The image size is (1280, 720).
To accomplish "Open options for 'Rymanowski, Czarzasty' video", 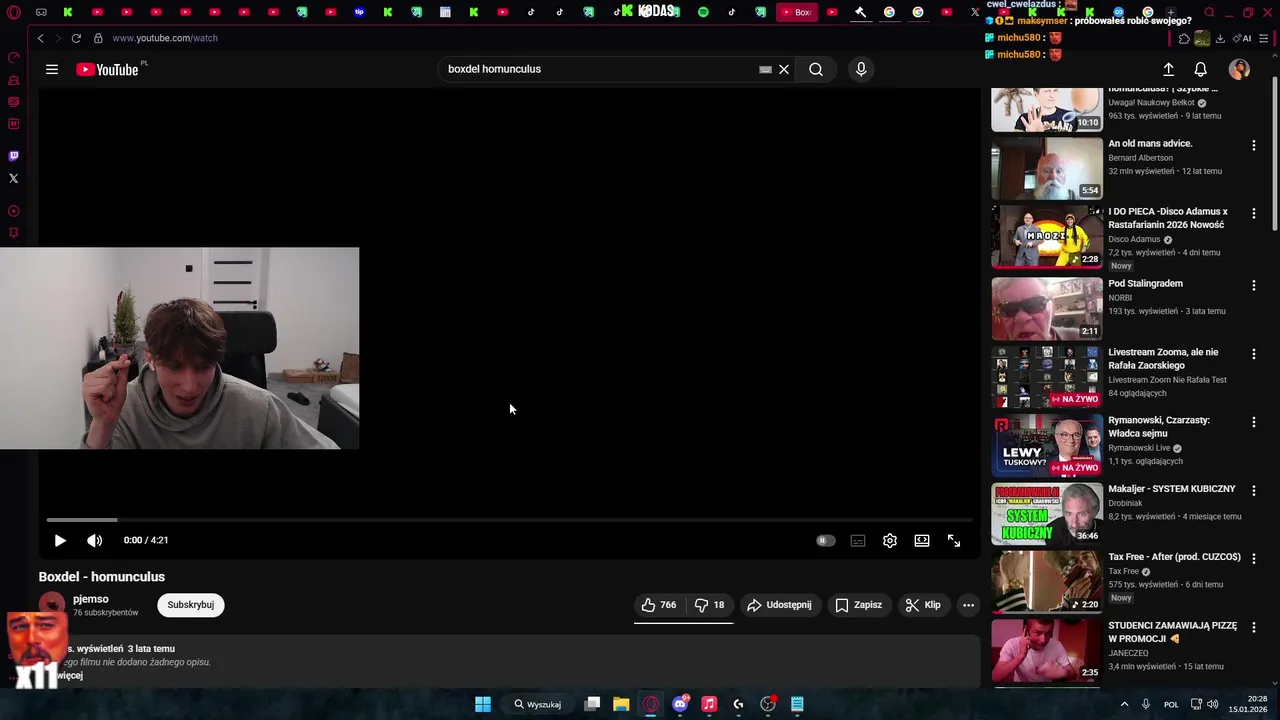I will click(1253, 422).
